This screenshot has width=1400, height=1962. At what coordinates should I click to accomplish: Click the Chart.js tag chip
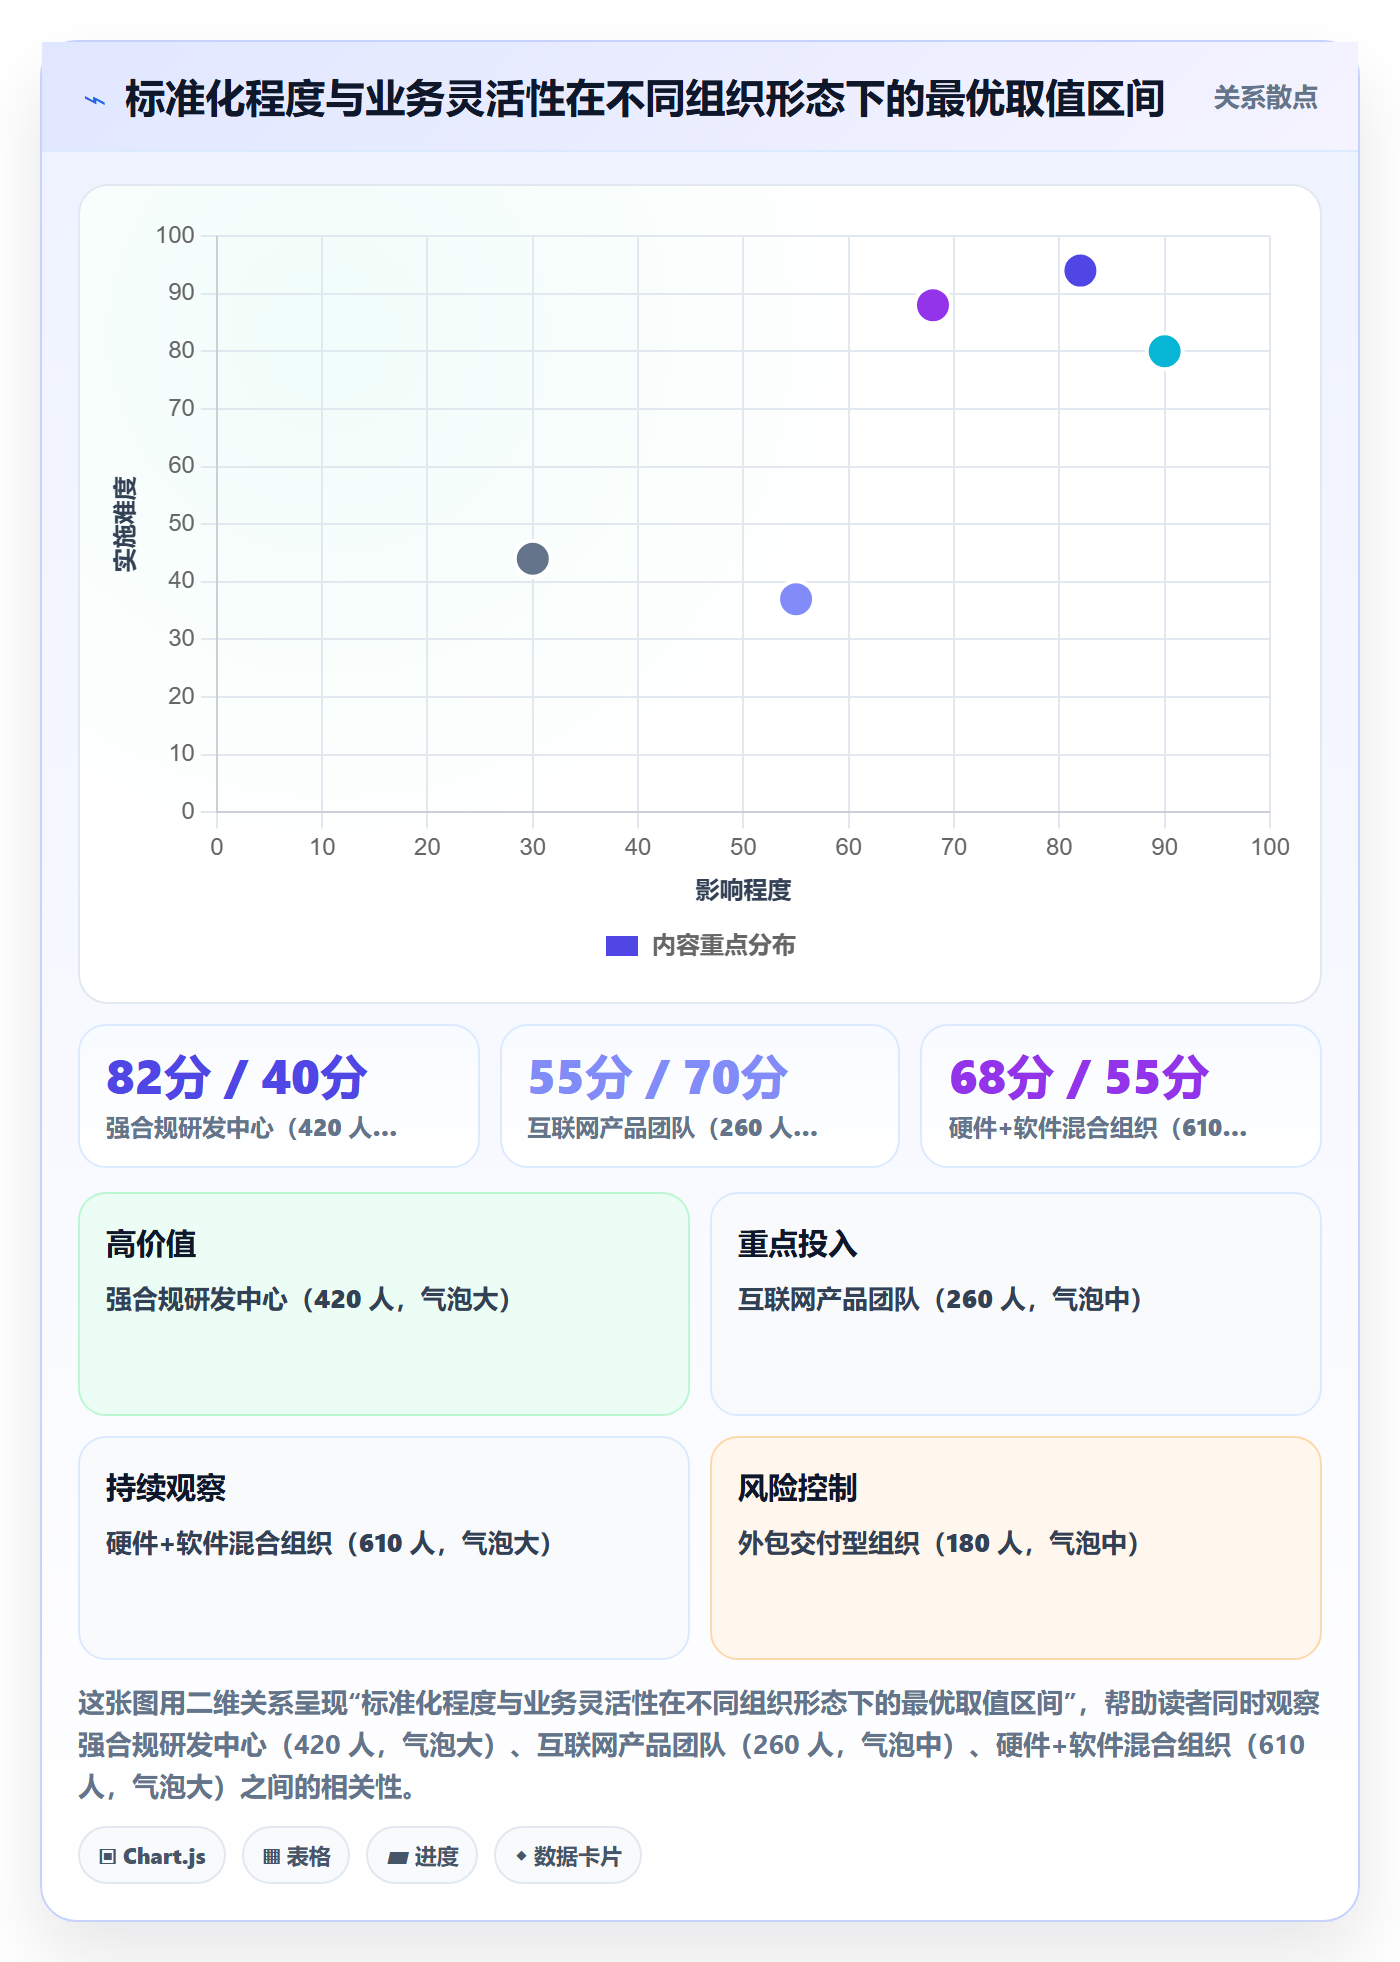pyautogui.click(x=152, y=1856)
